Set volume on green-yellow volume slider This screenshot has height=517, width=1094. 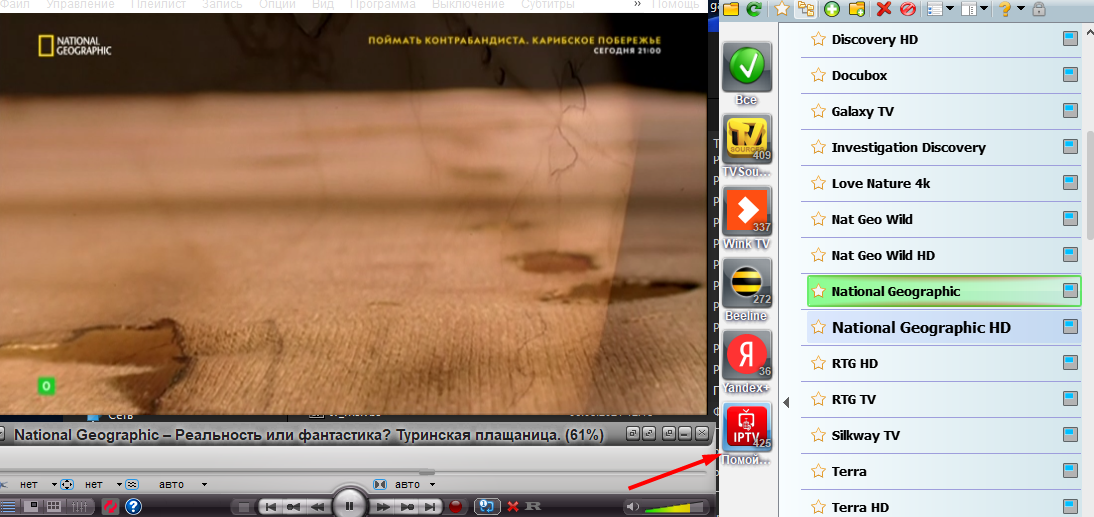coord(673,507)
